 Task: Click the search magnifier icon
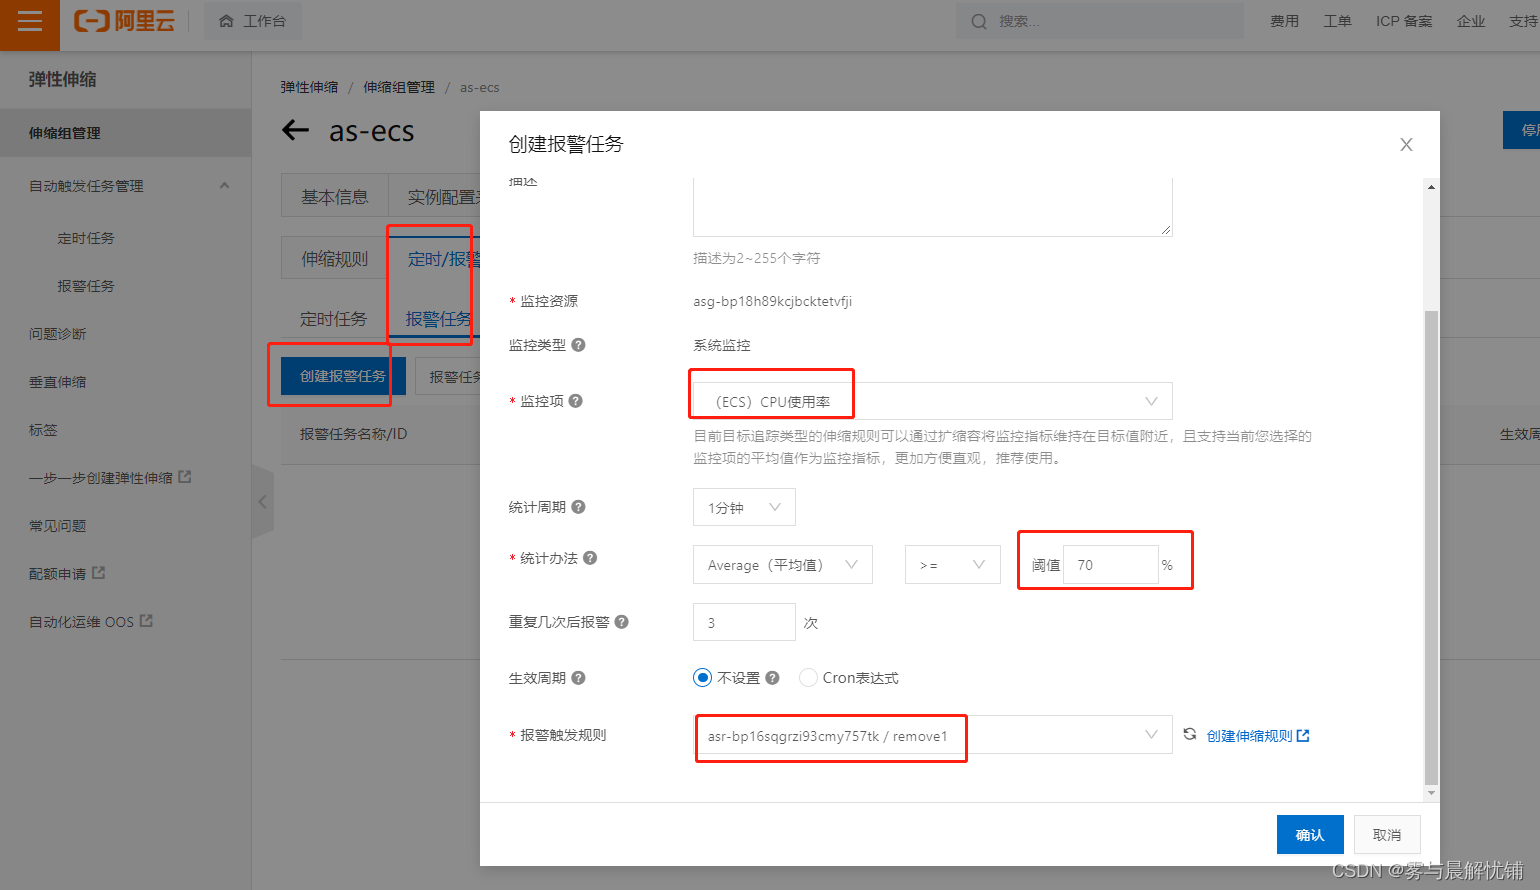pyautogui.click(x=979, y=21)
